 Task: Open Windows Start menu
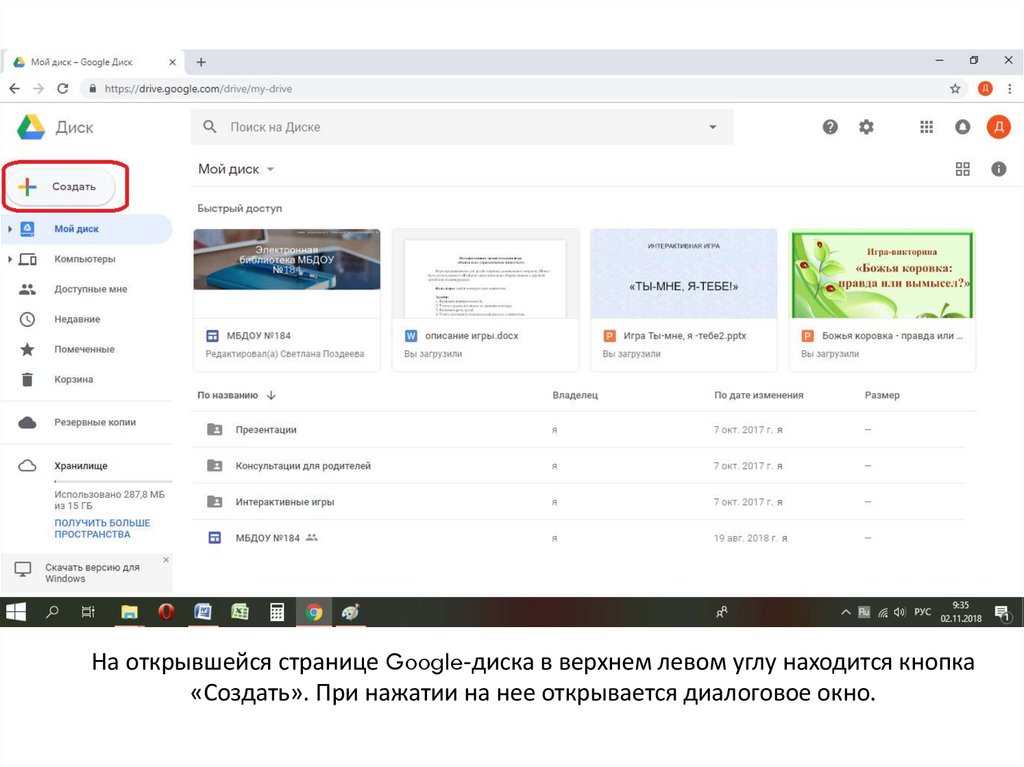tap(16, 612)
